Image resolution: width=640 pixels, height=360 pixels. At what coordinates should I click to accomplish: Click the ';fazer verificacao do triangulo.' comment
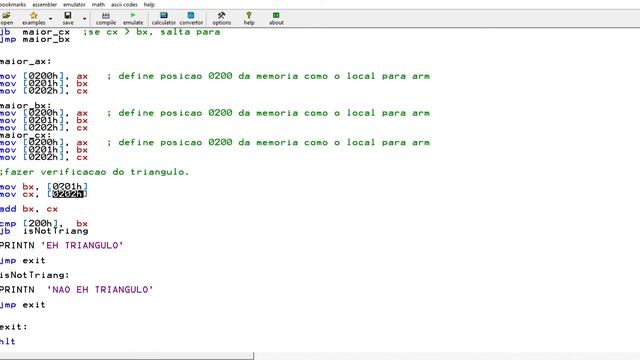click(95, 172)
